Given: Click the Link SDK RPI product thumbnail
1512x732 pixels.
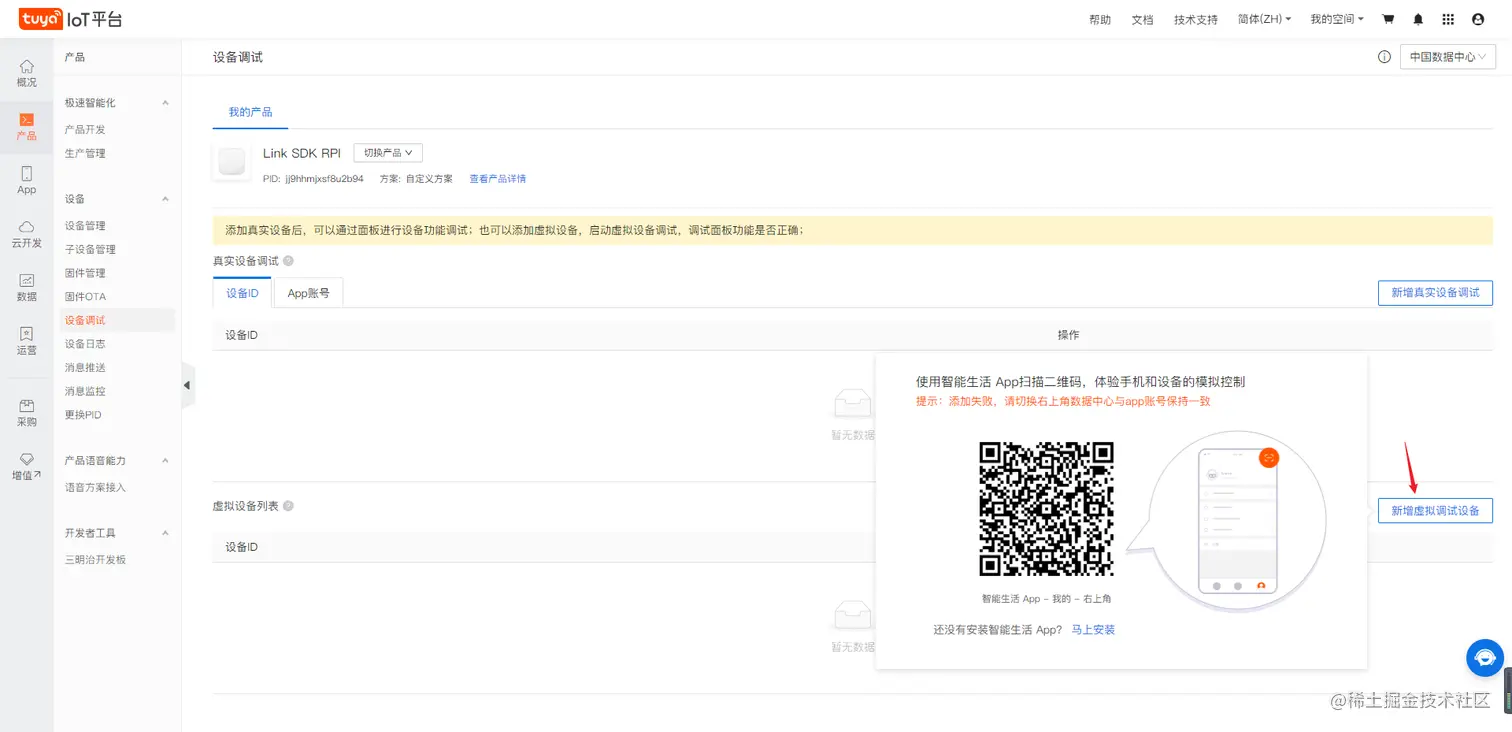Looking at the screenshot, I should (x=232, y=162).
